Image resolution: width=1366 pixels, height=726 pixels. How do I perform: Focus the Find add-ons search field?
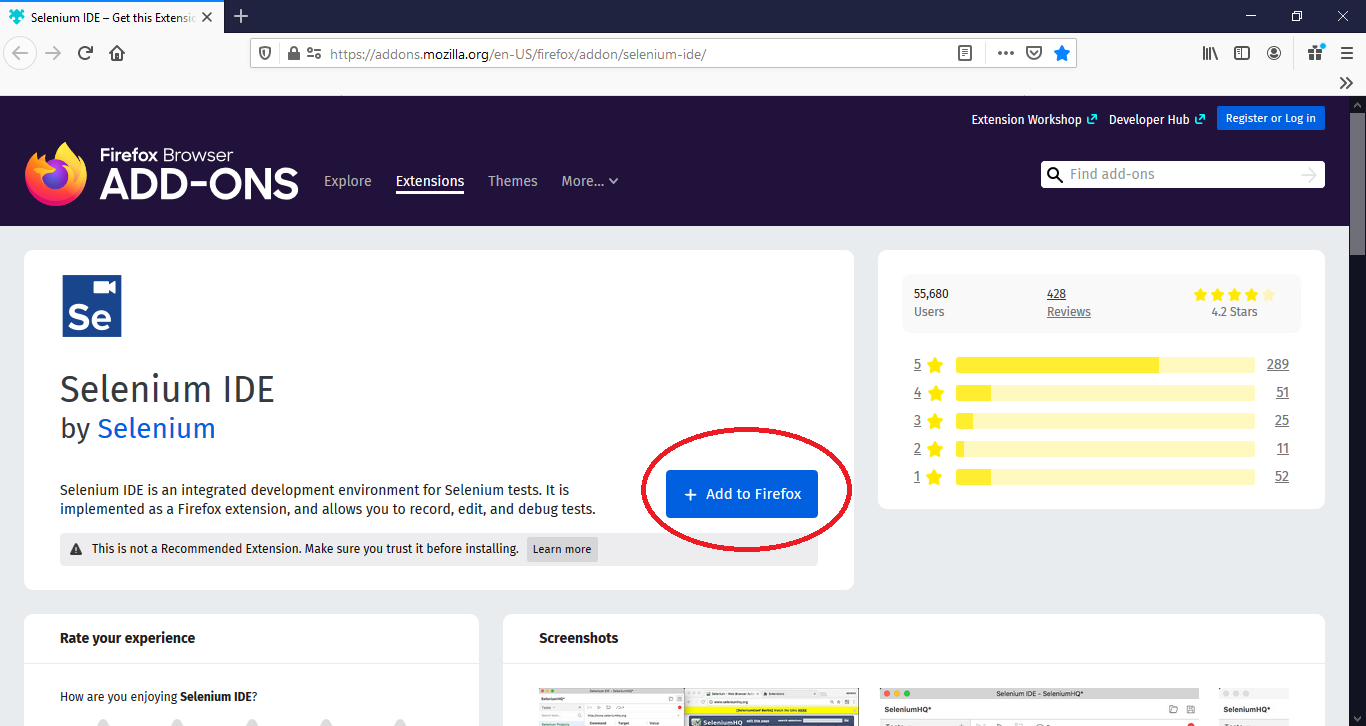[x=1183, y=174]
